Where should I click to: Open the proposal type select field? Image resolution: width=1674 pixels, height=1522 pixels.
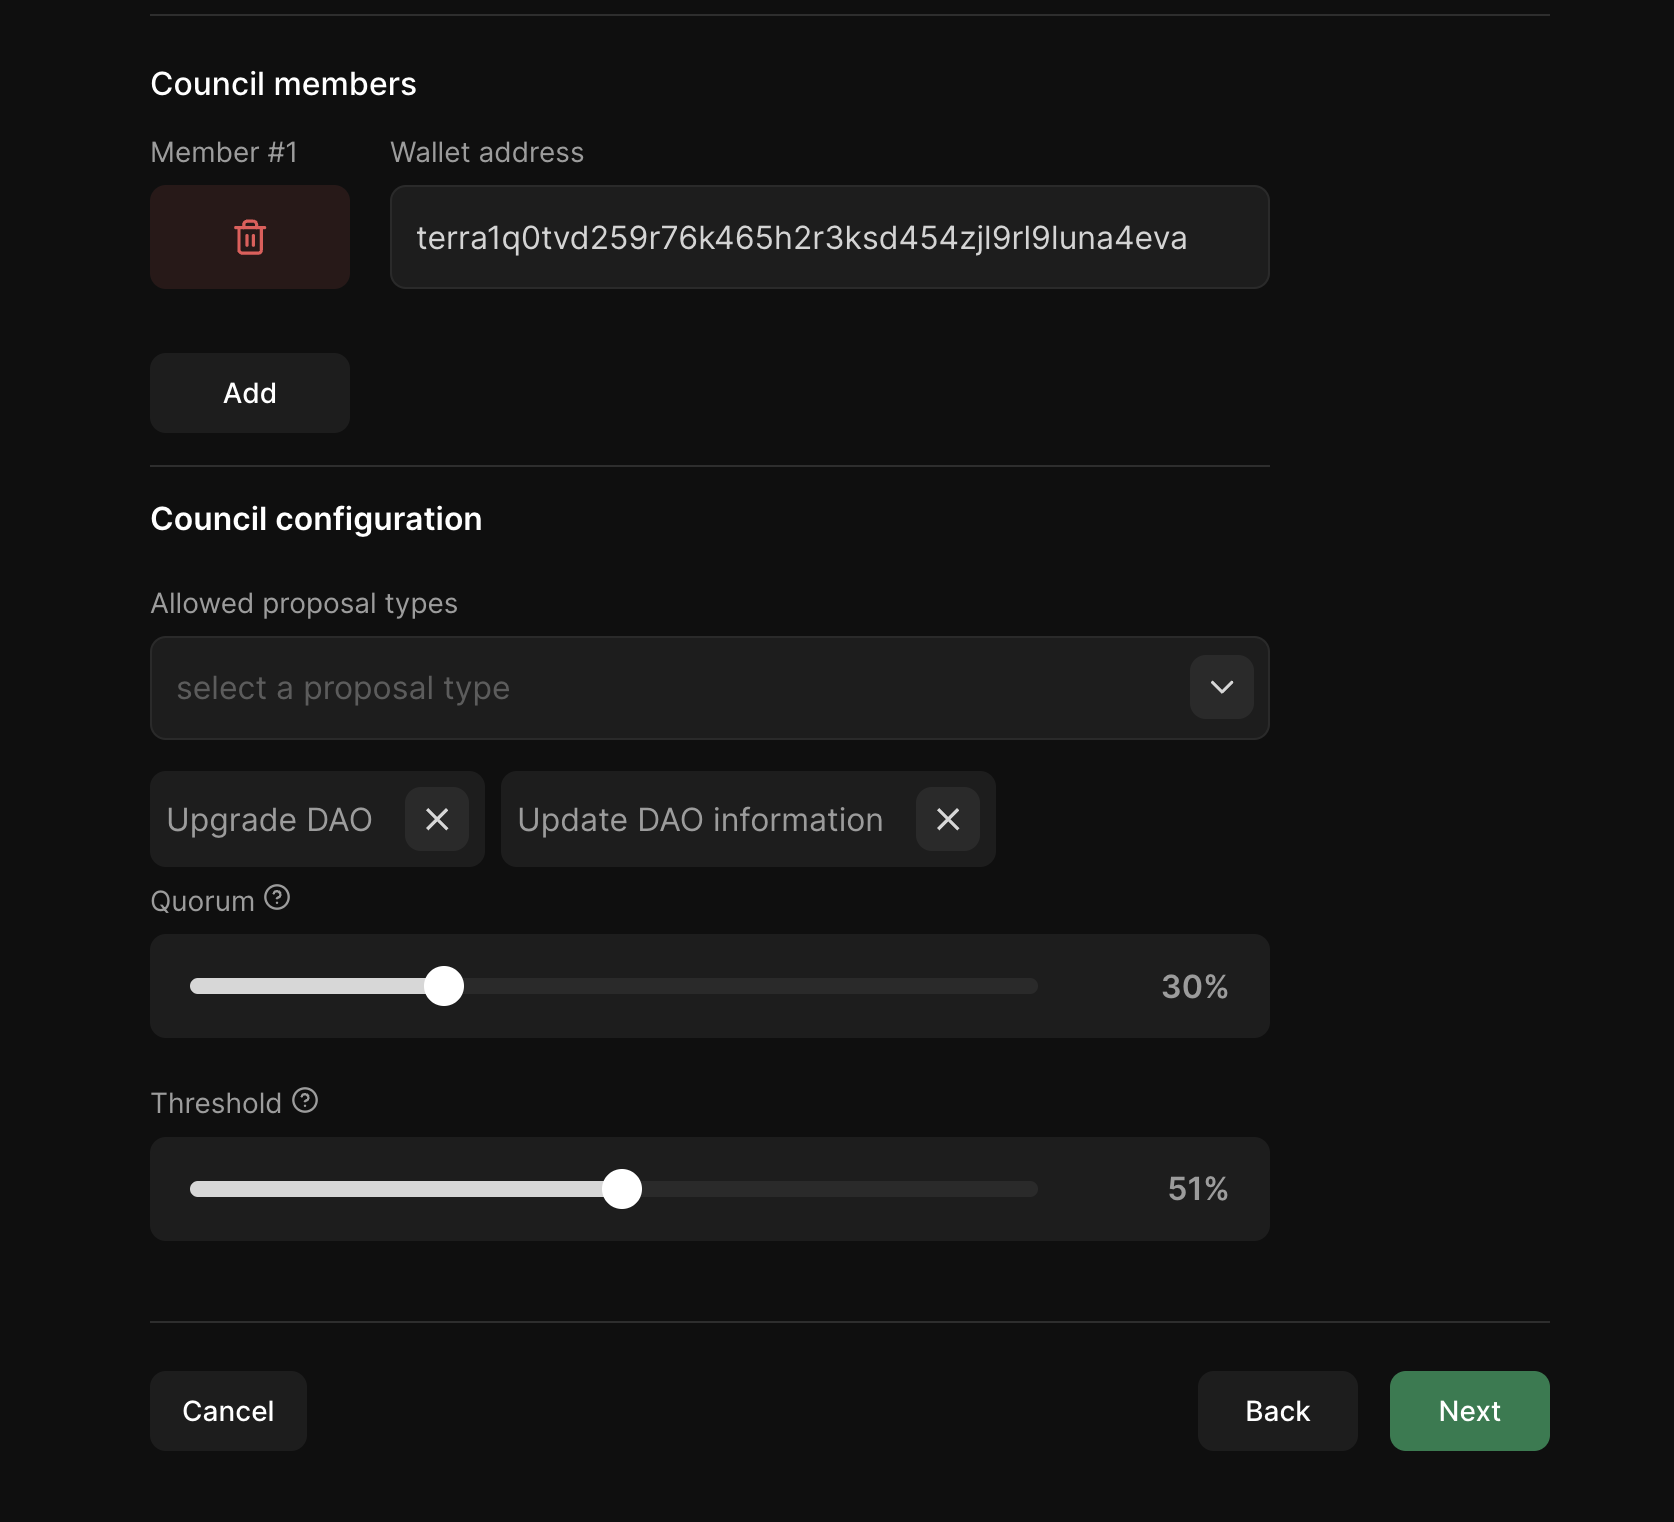[x=670, y=688]
